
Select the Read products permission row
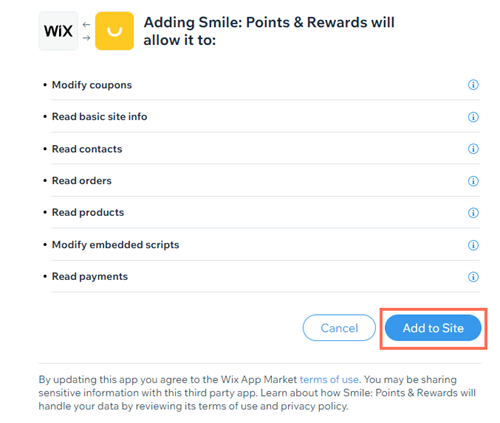[262, 213]
